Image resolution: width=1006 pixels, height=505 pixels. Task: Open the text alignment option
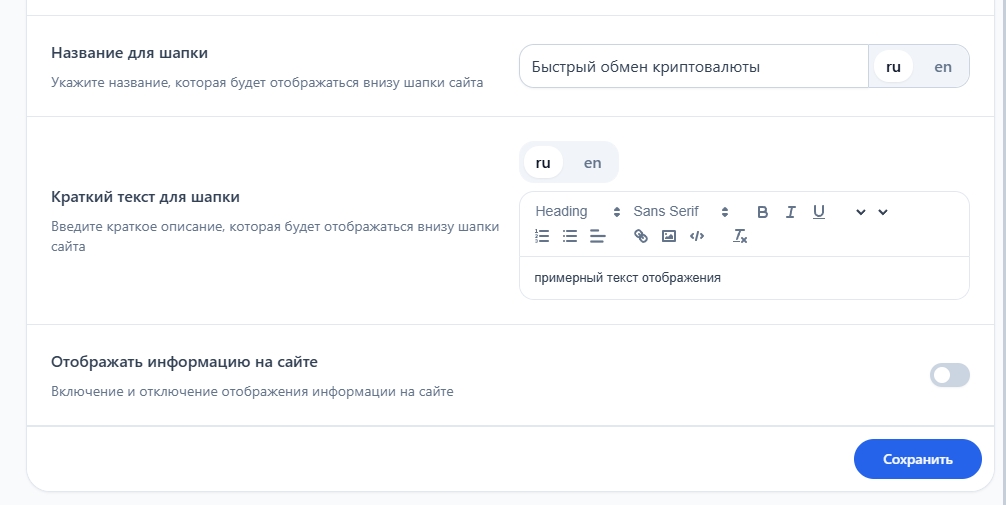point(598,237)
